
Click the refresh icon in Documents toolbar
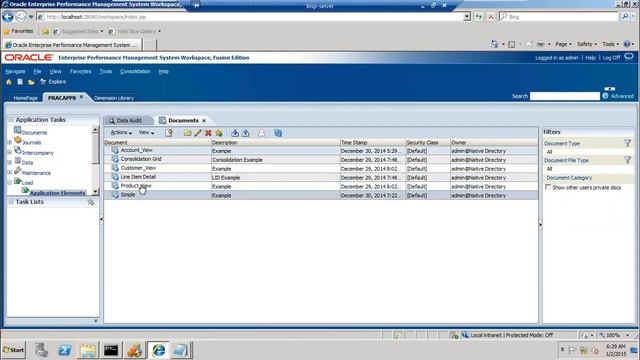click(278, 133)
